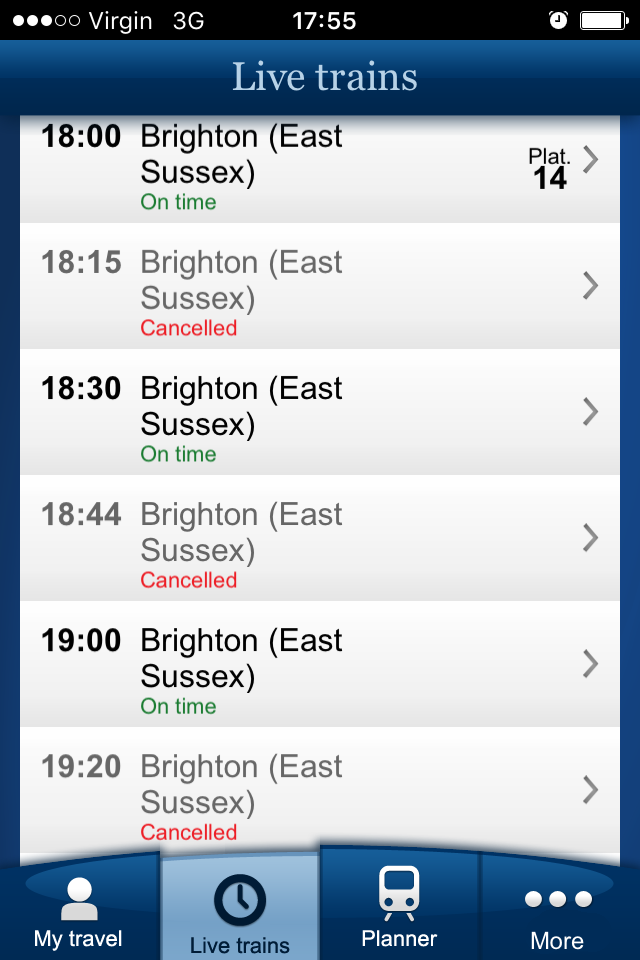
Task: Select the 19:00 Brighton train row
Action: pos(320,664)
